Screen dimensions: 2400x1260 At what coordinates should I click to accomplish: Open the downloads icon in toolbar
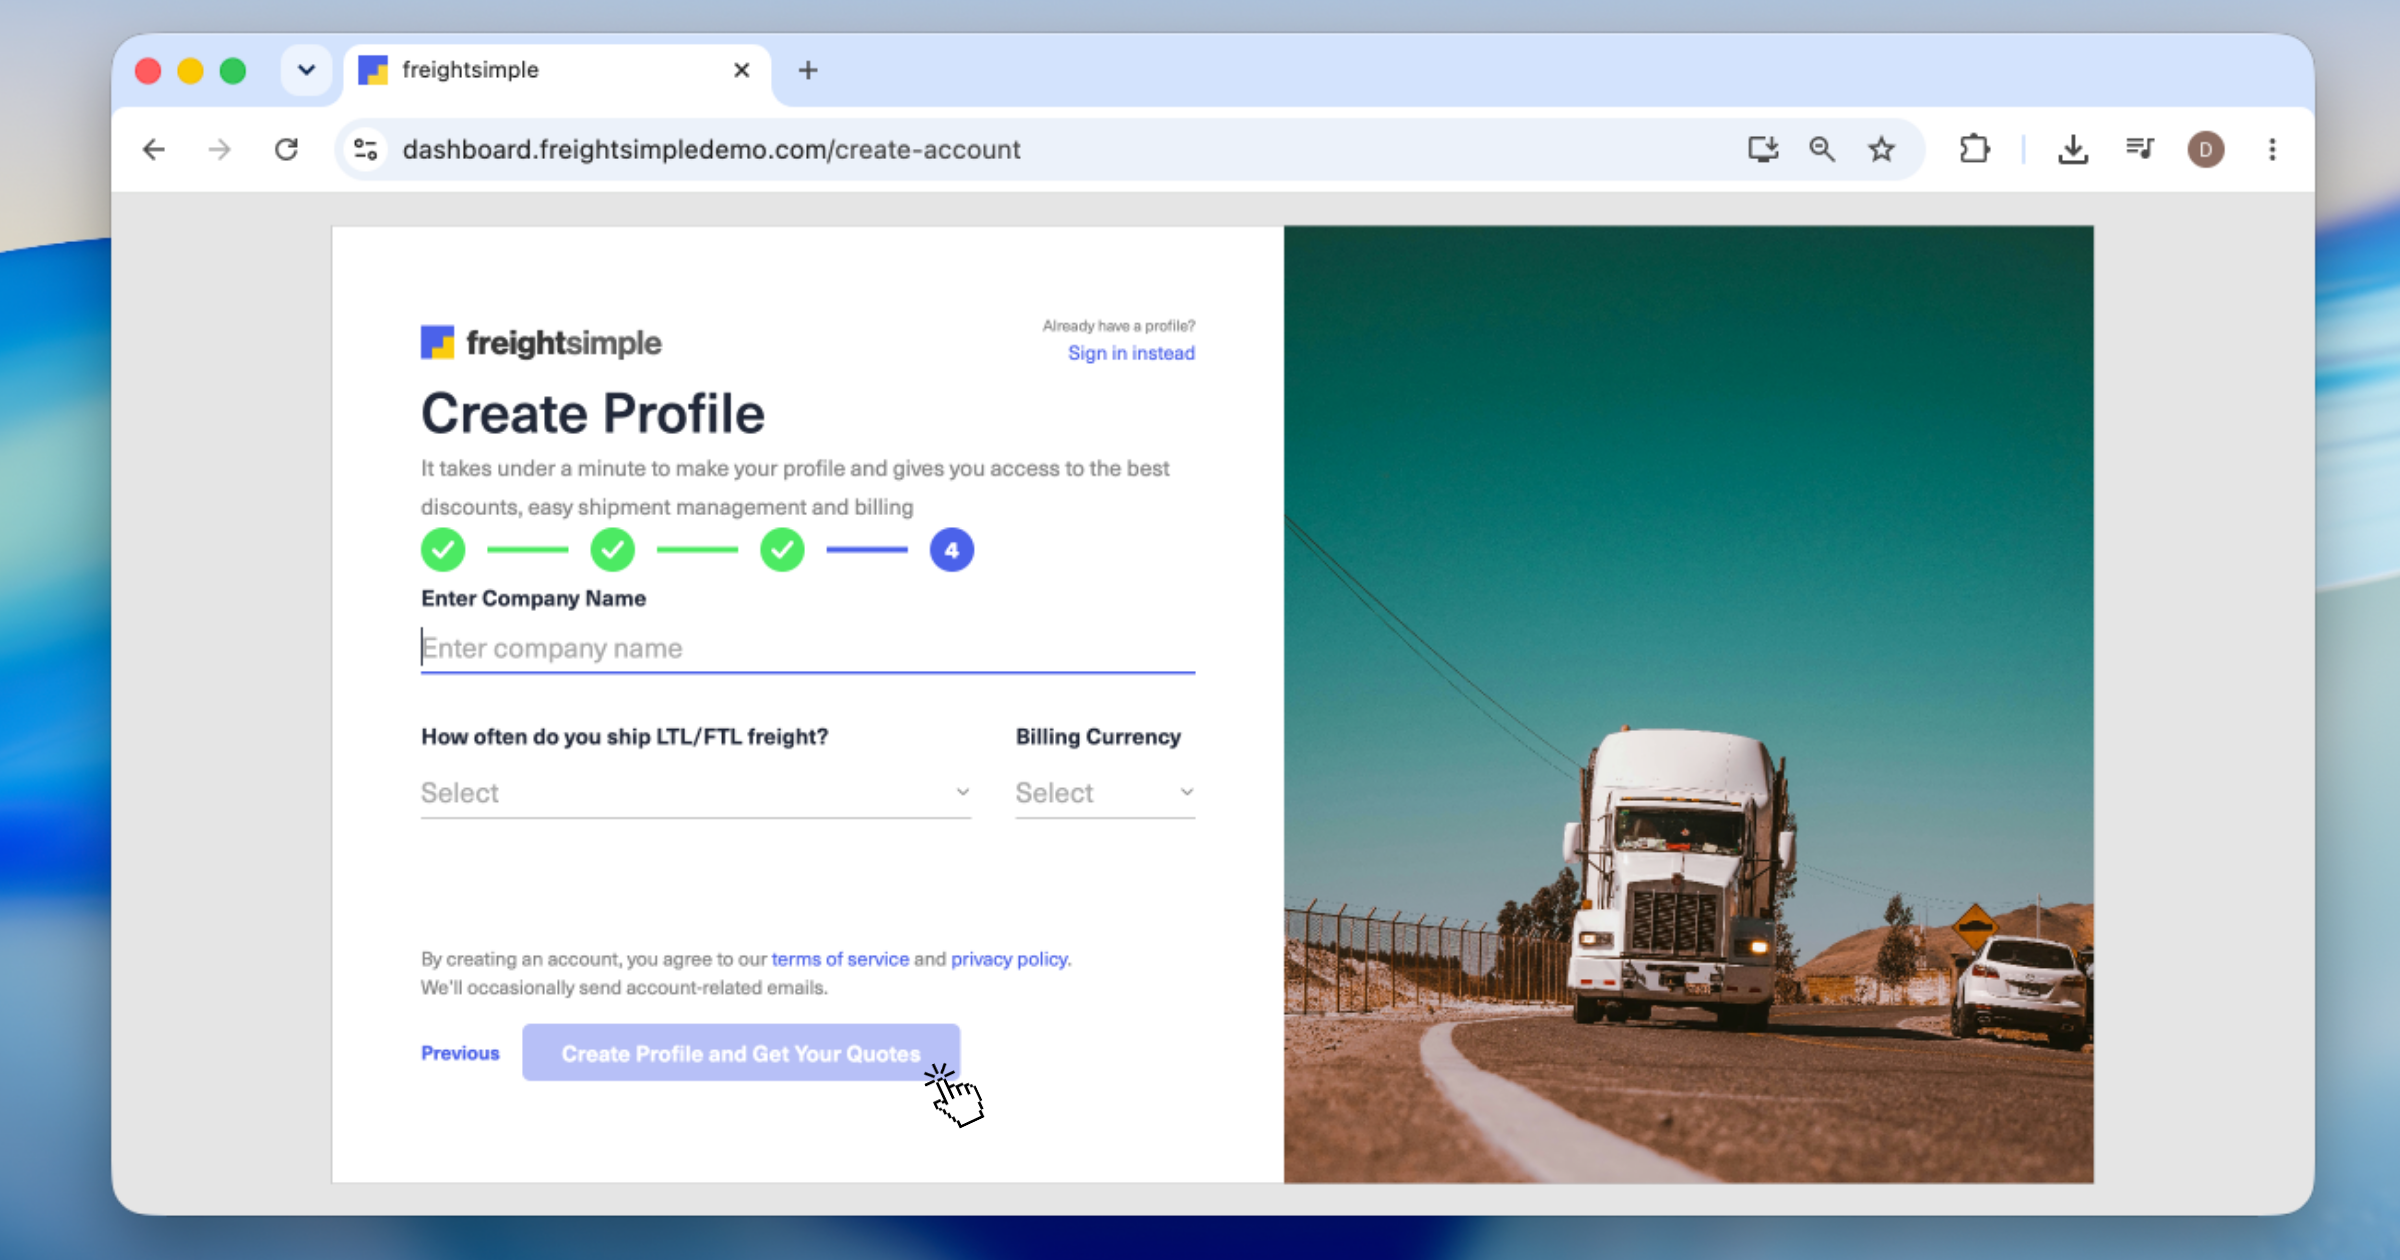pyautogui.click(x=2073, y=150)
